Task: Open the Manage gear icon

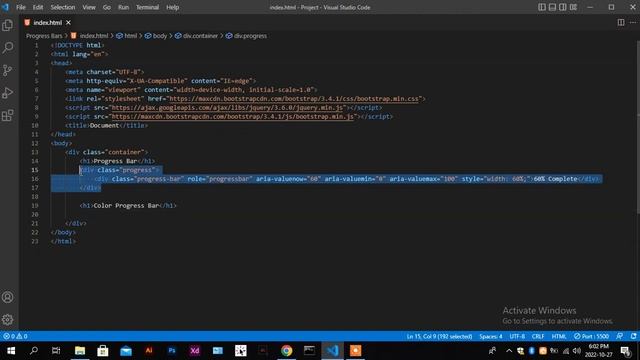Action: click(7, 320)
